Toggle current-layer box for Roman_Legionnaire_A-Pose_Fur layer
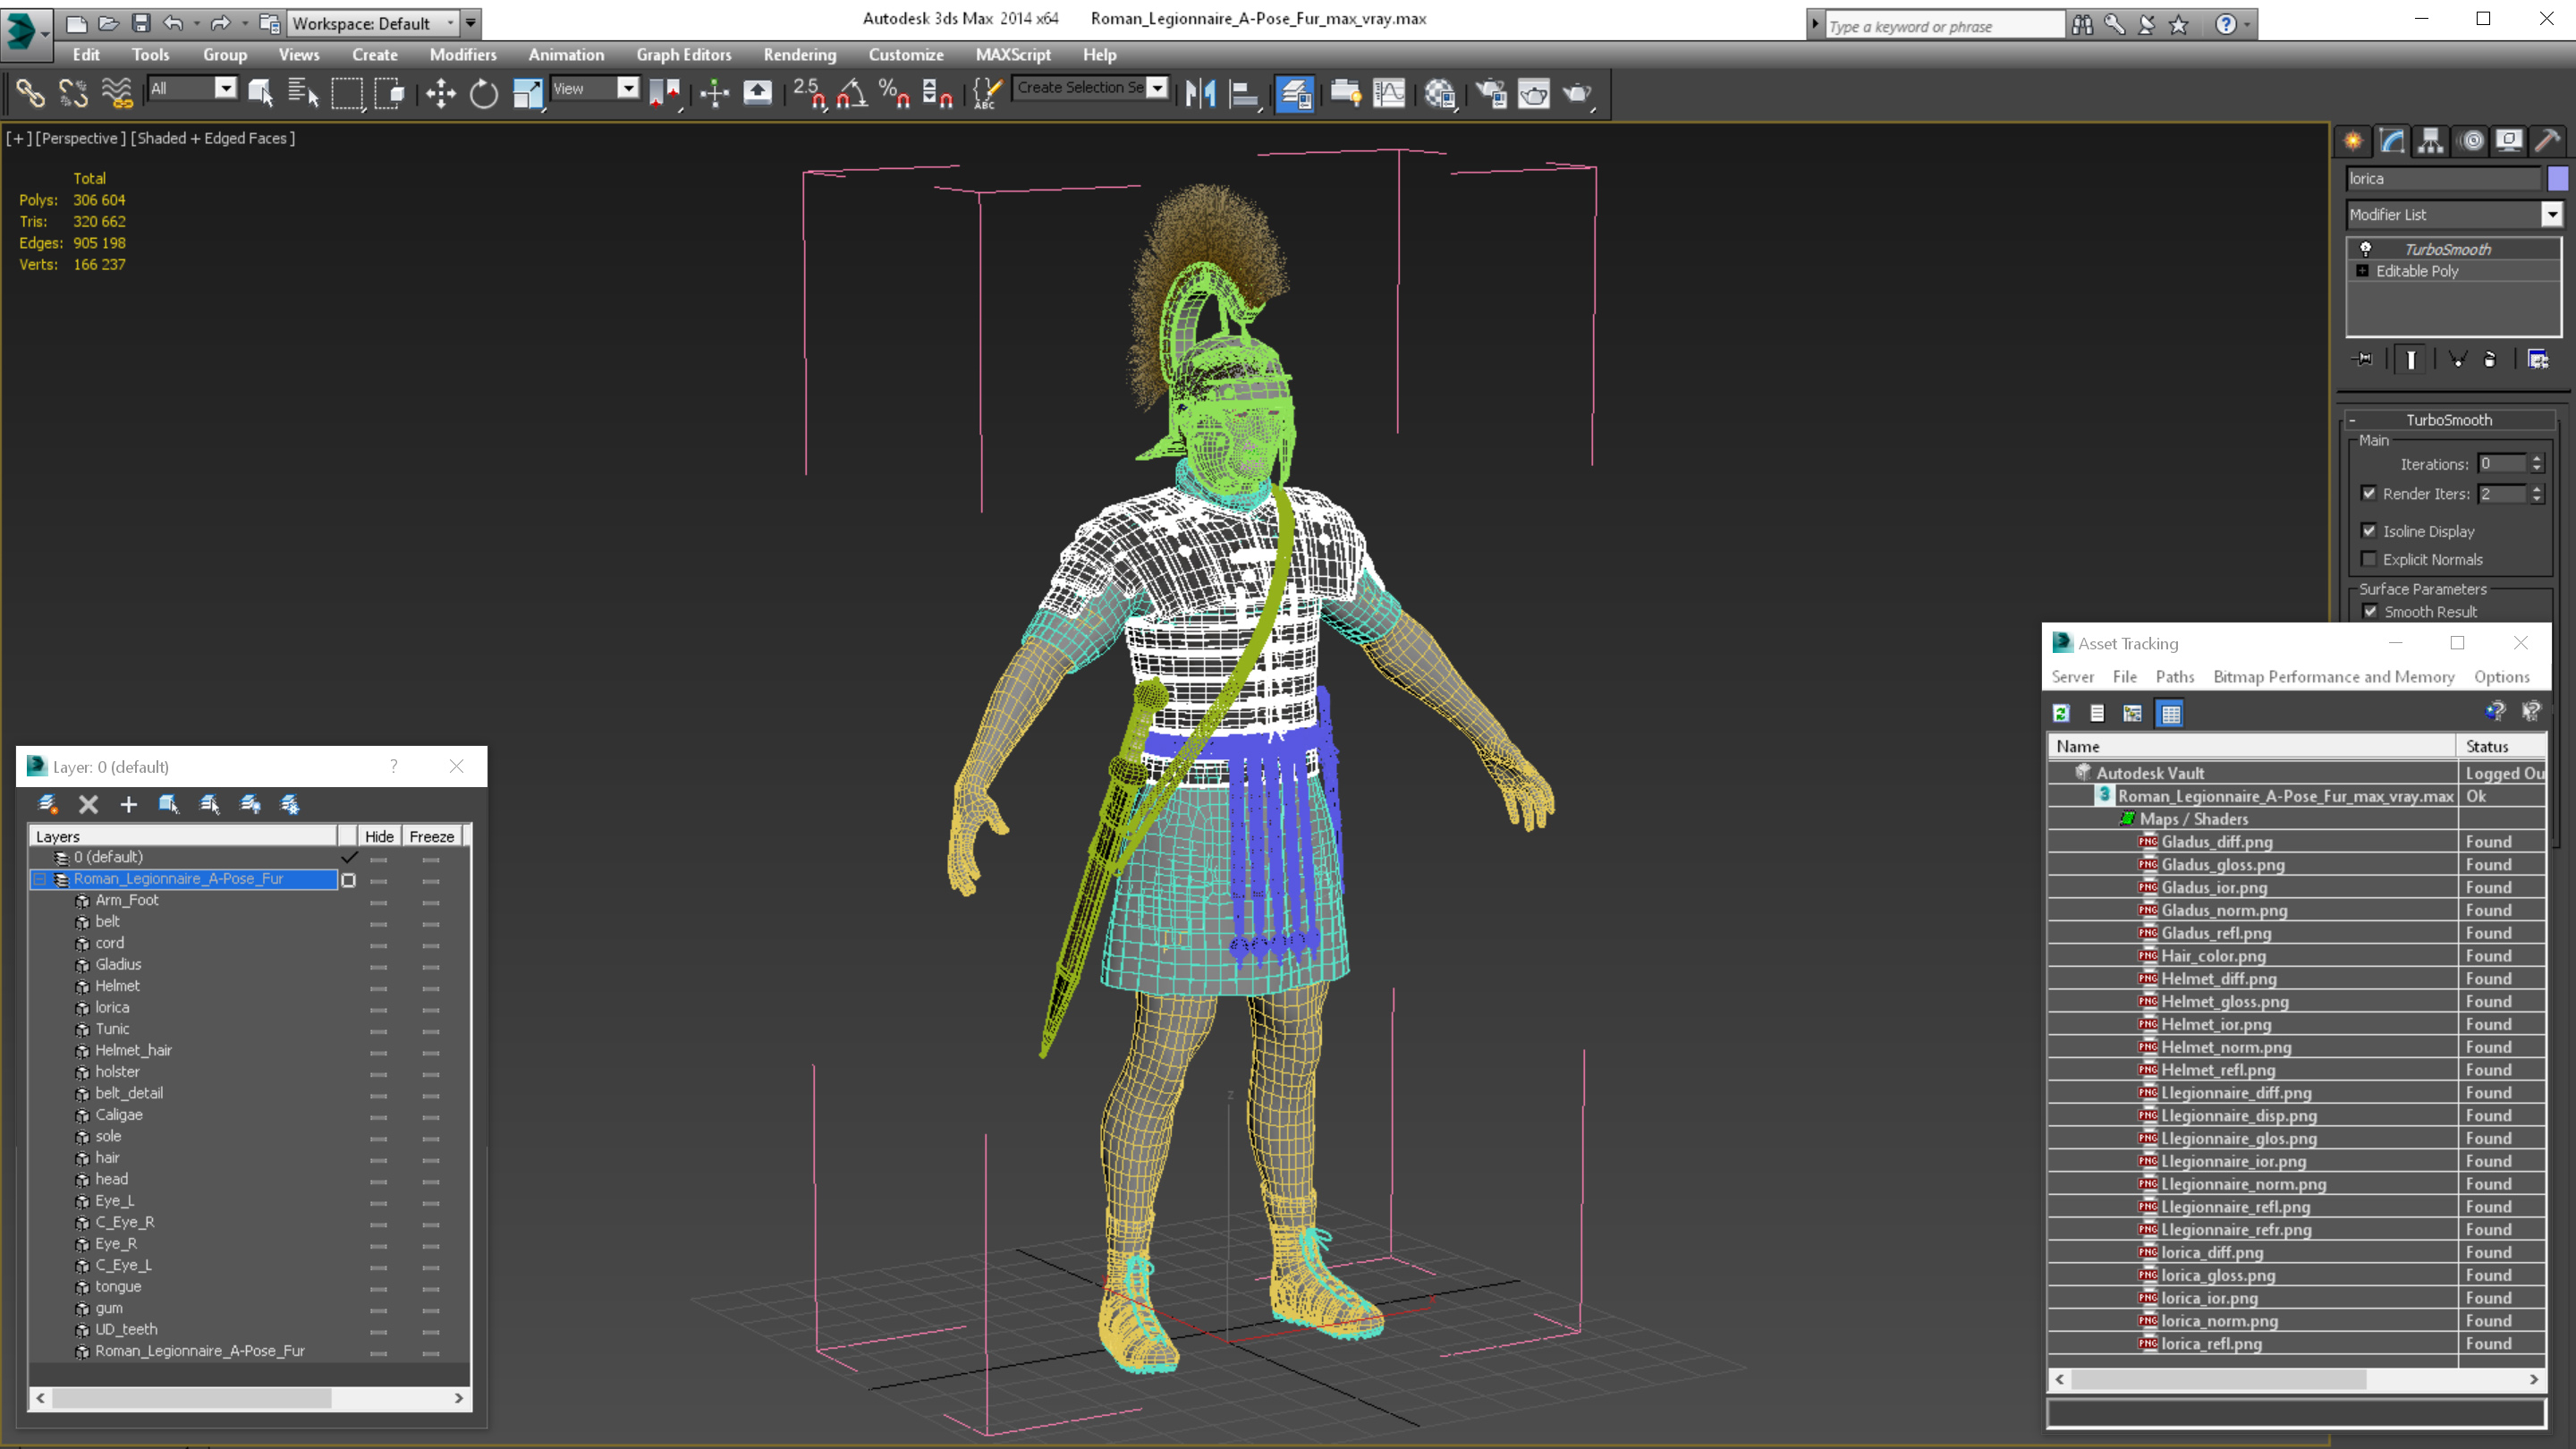Image resolution: width=2576 pixels, height=1449 pixels. coord(348,880)
